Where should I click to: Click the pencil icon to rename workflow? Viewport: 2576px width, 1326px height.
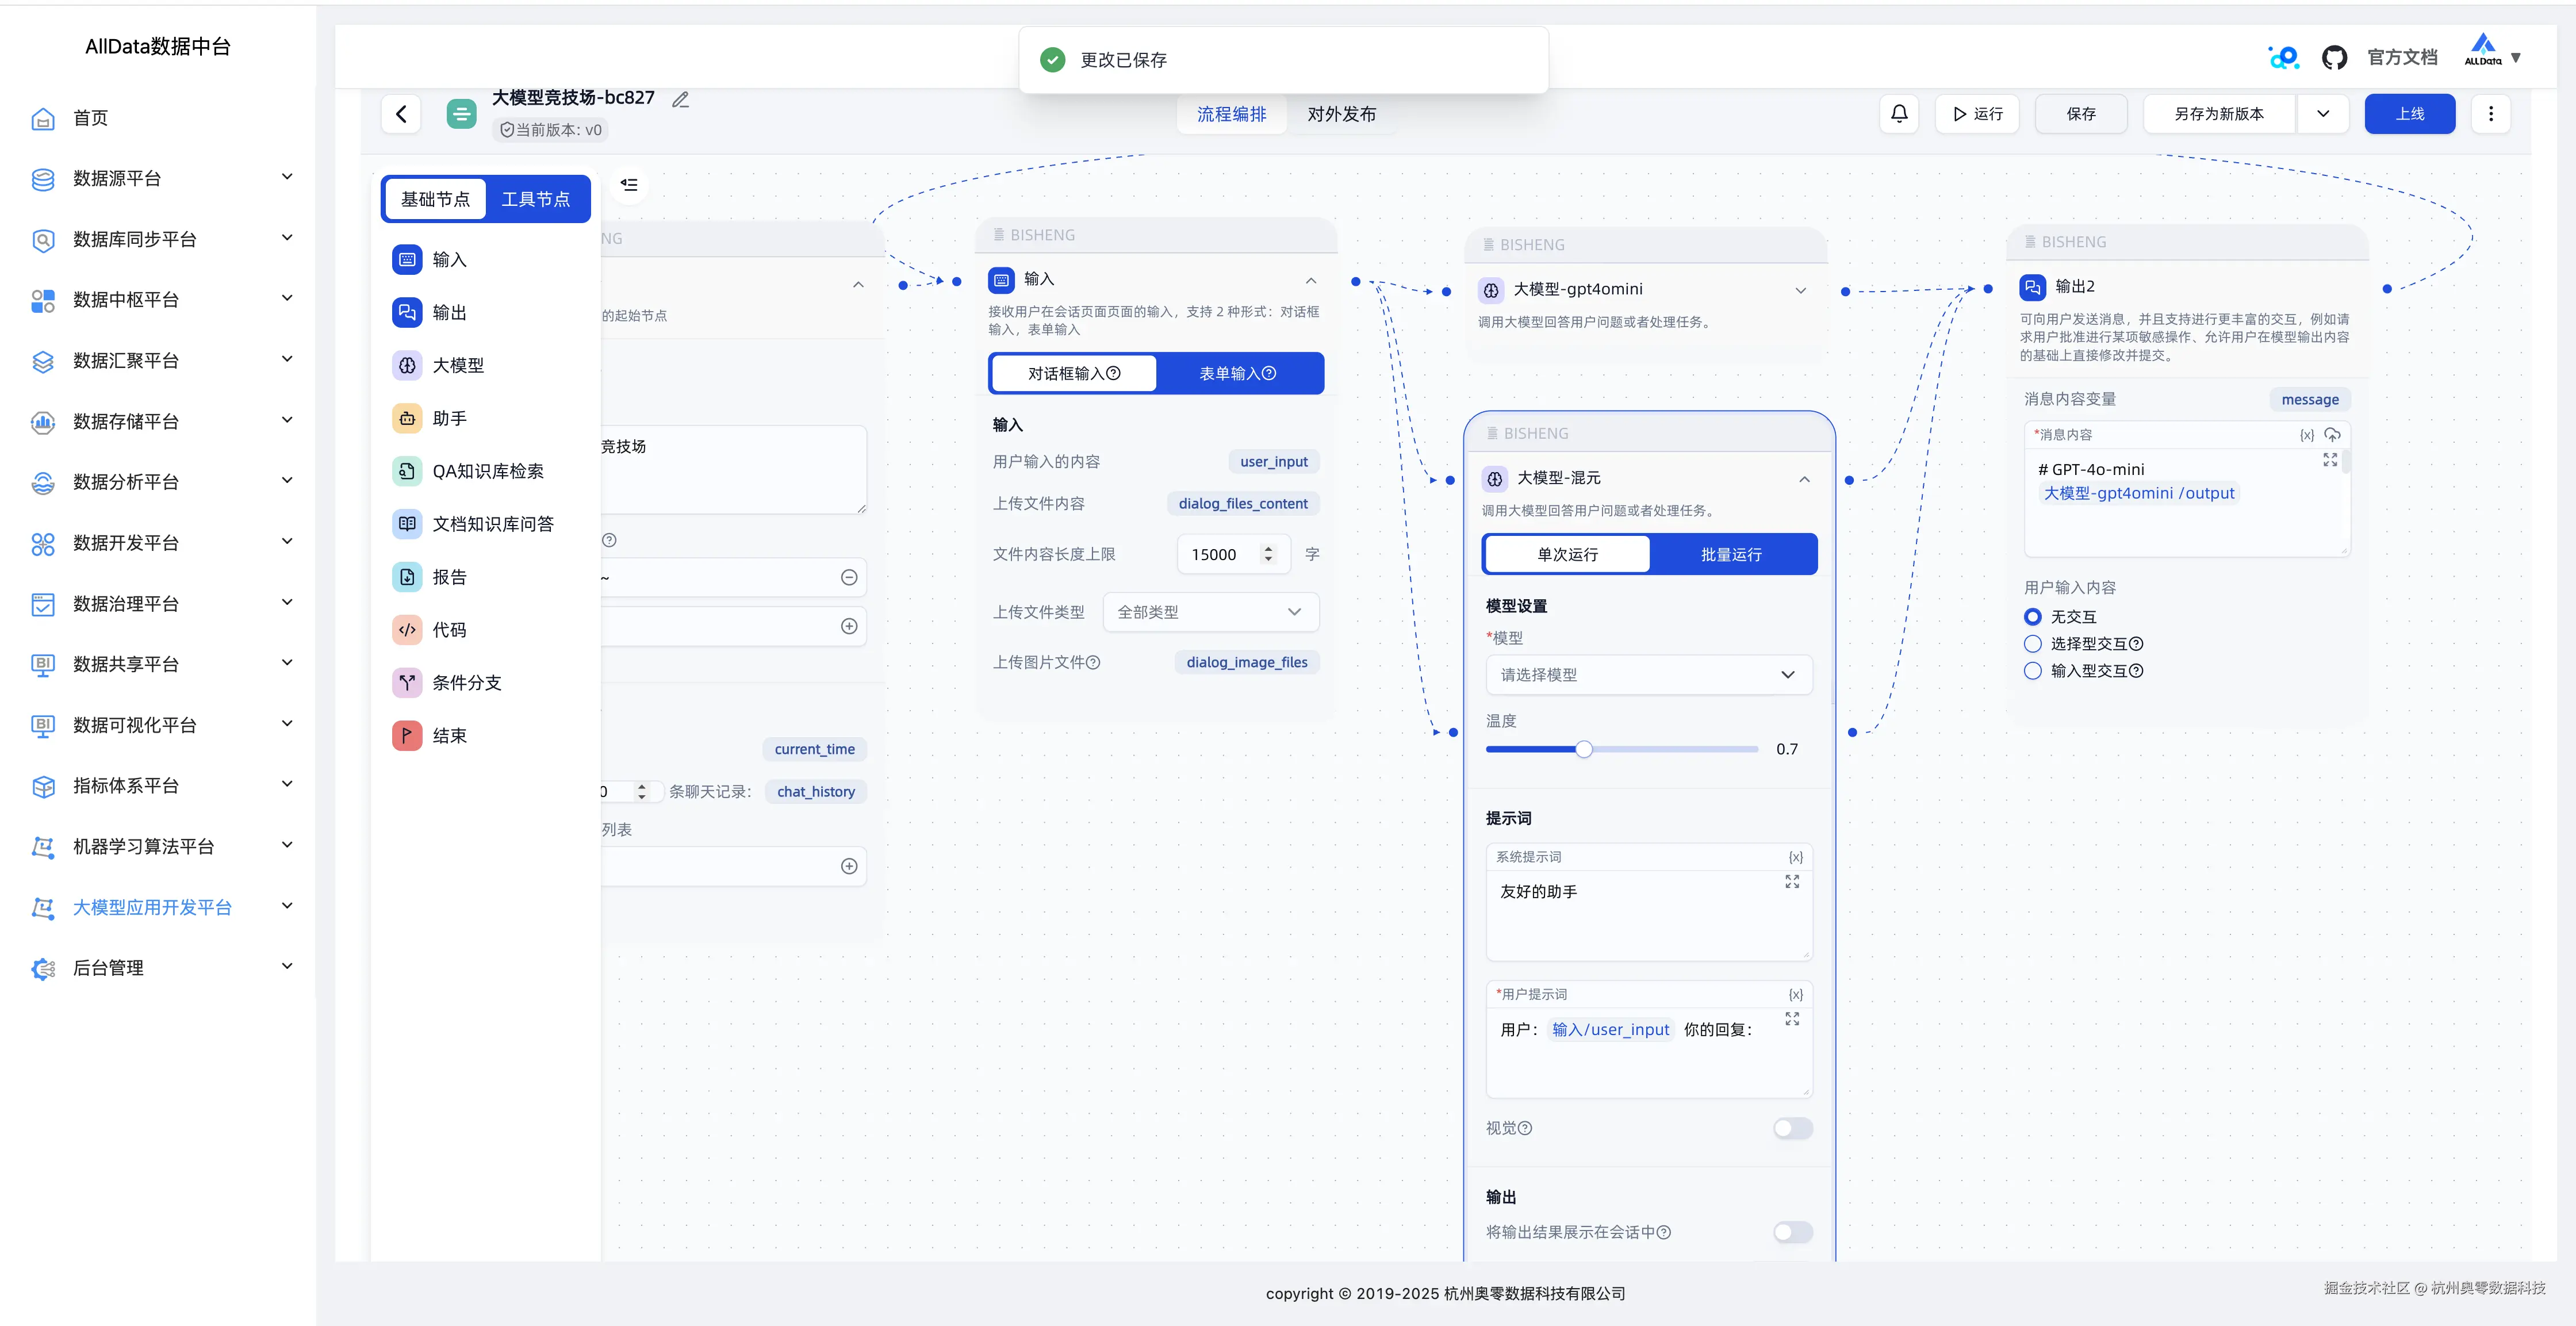click(x=681, y=99)
